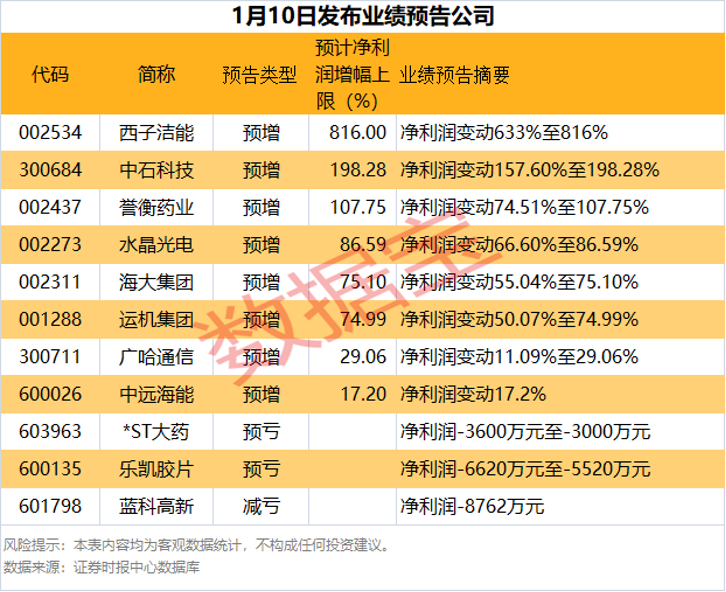
Task: Select stock code 001288
Action: (50, 320)
